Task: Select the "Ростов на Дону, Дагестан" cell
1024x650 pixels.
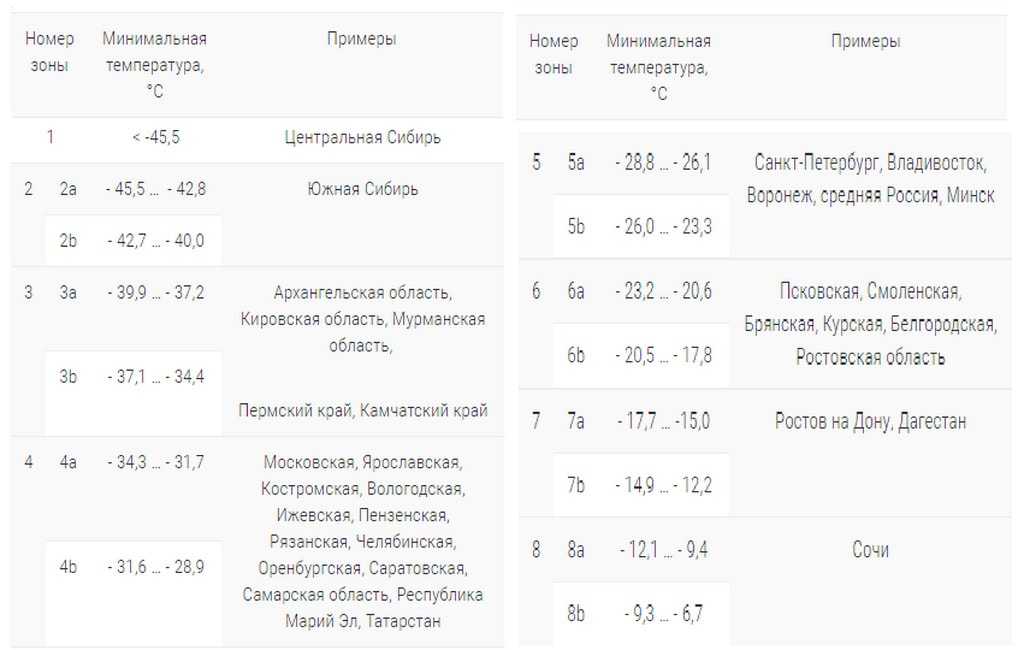Action: pos(870,421)
